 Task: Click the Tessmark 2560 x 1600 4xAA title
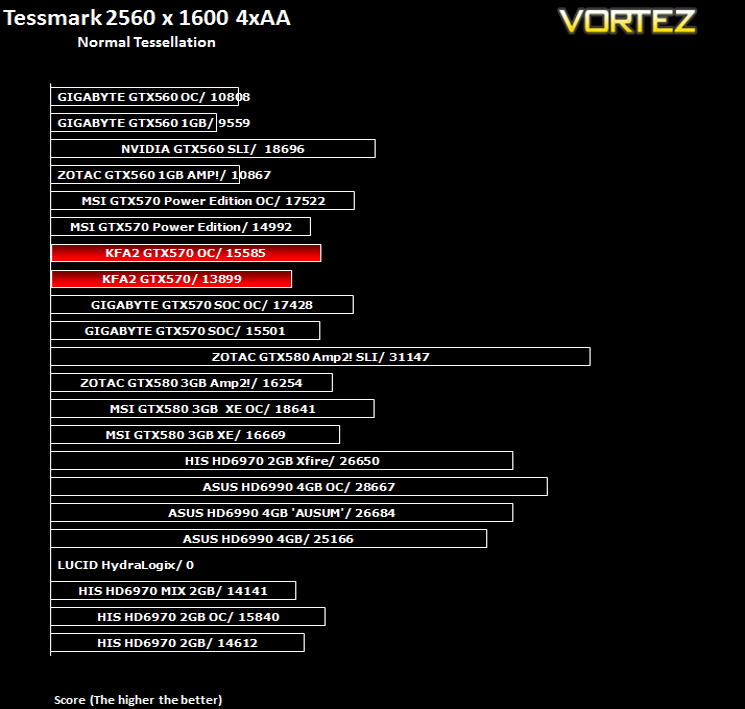[147, 18]
